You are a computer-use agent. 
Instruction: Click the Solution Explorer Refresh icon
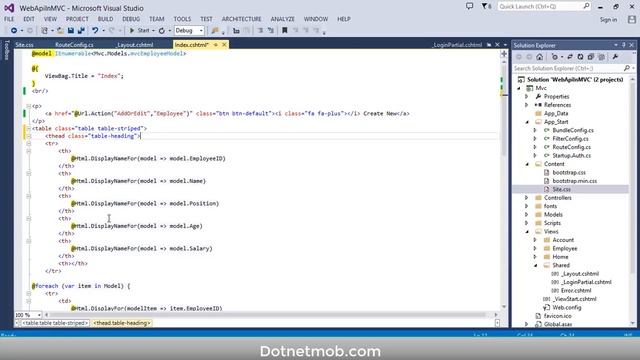coord(580,57)
